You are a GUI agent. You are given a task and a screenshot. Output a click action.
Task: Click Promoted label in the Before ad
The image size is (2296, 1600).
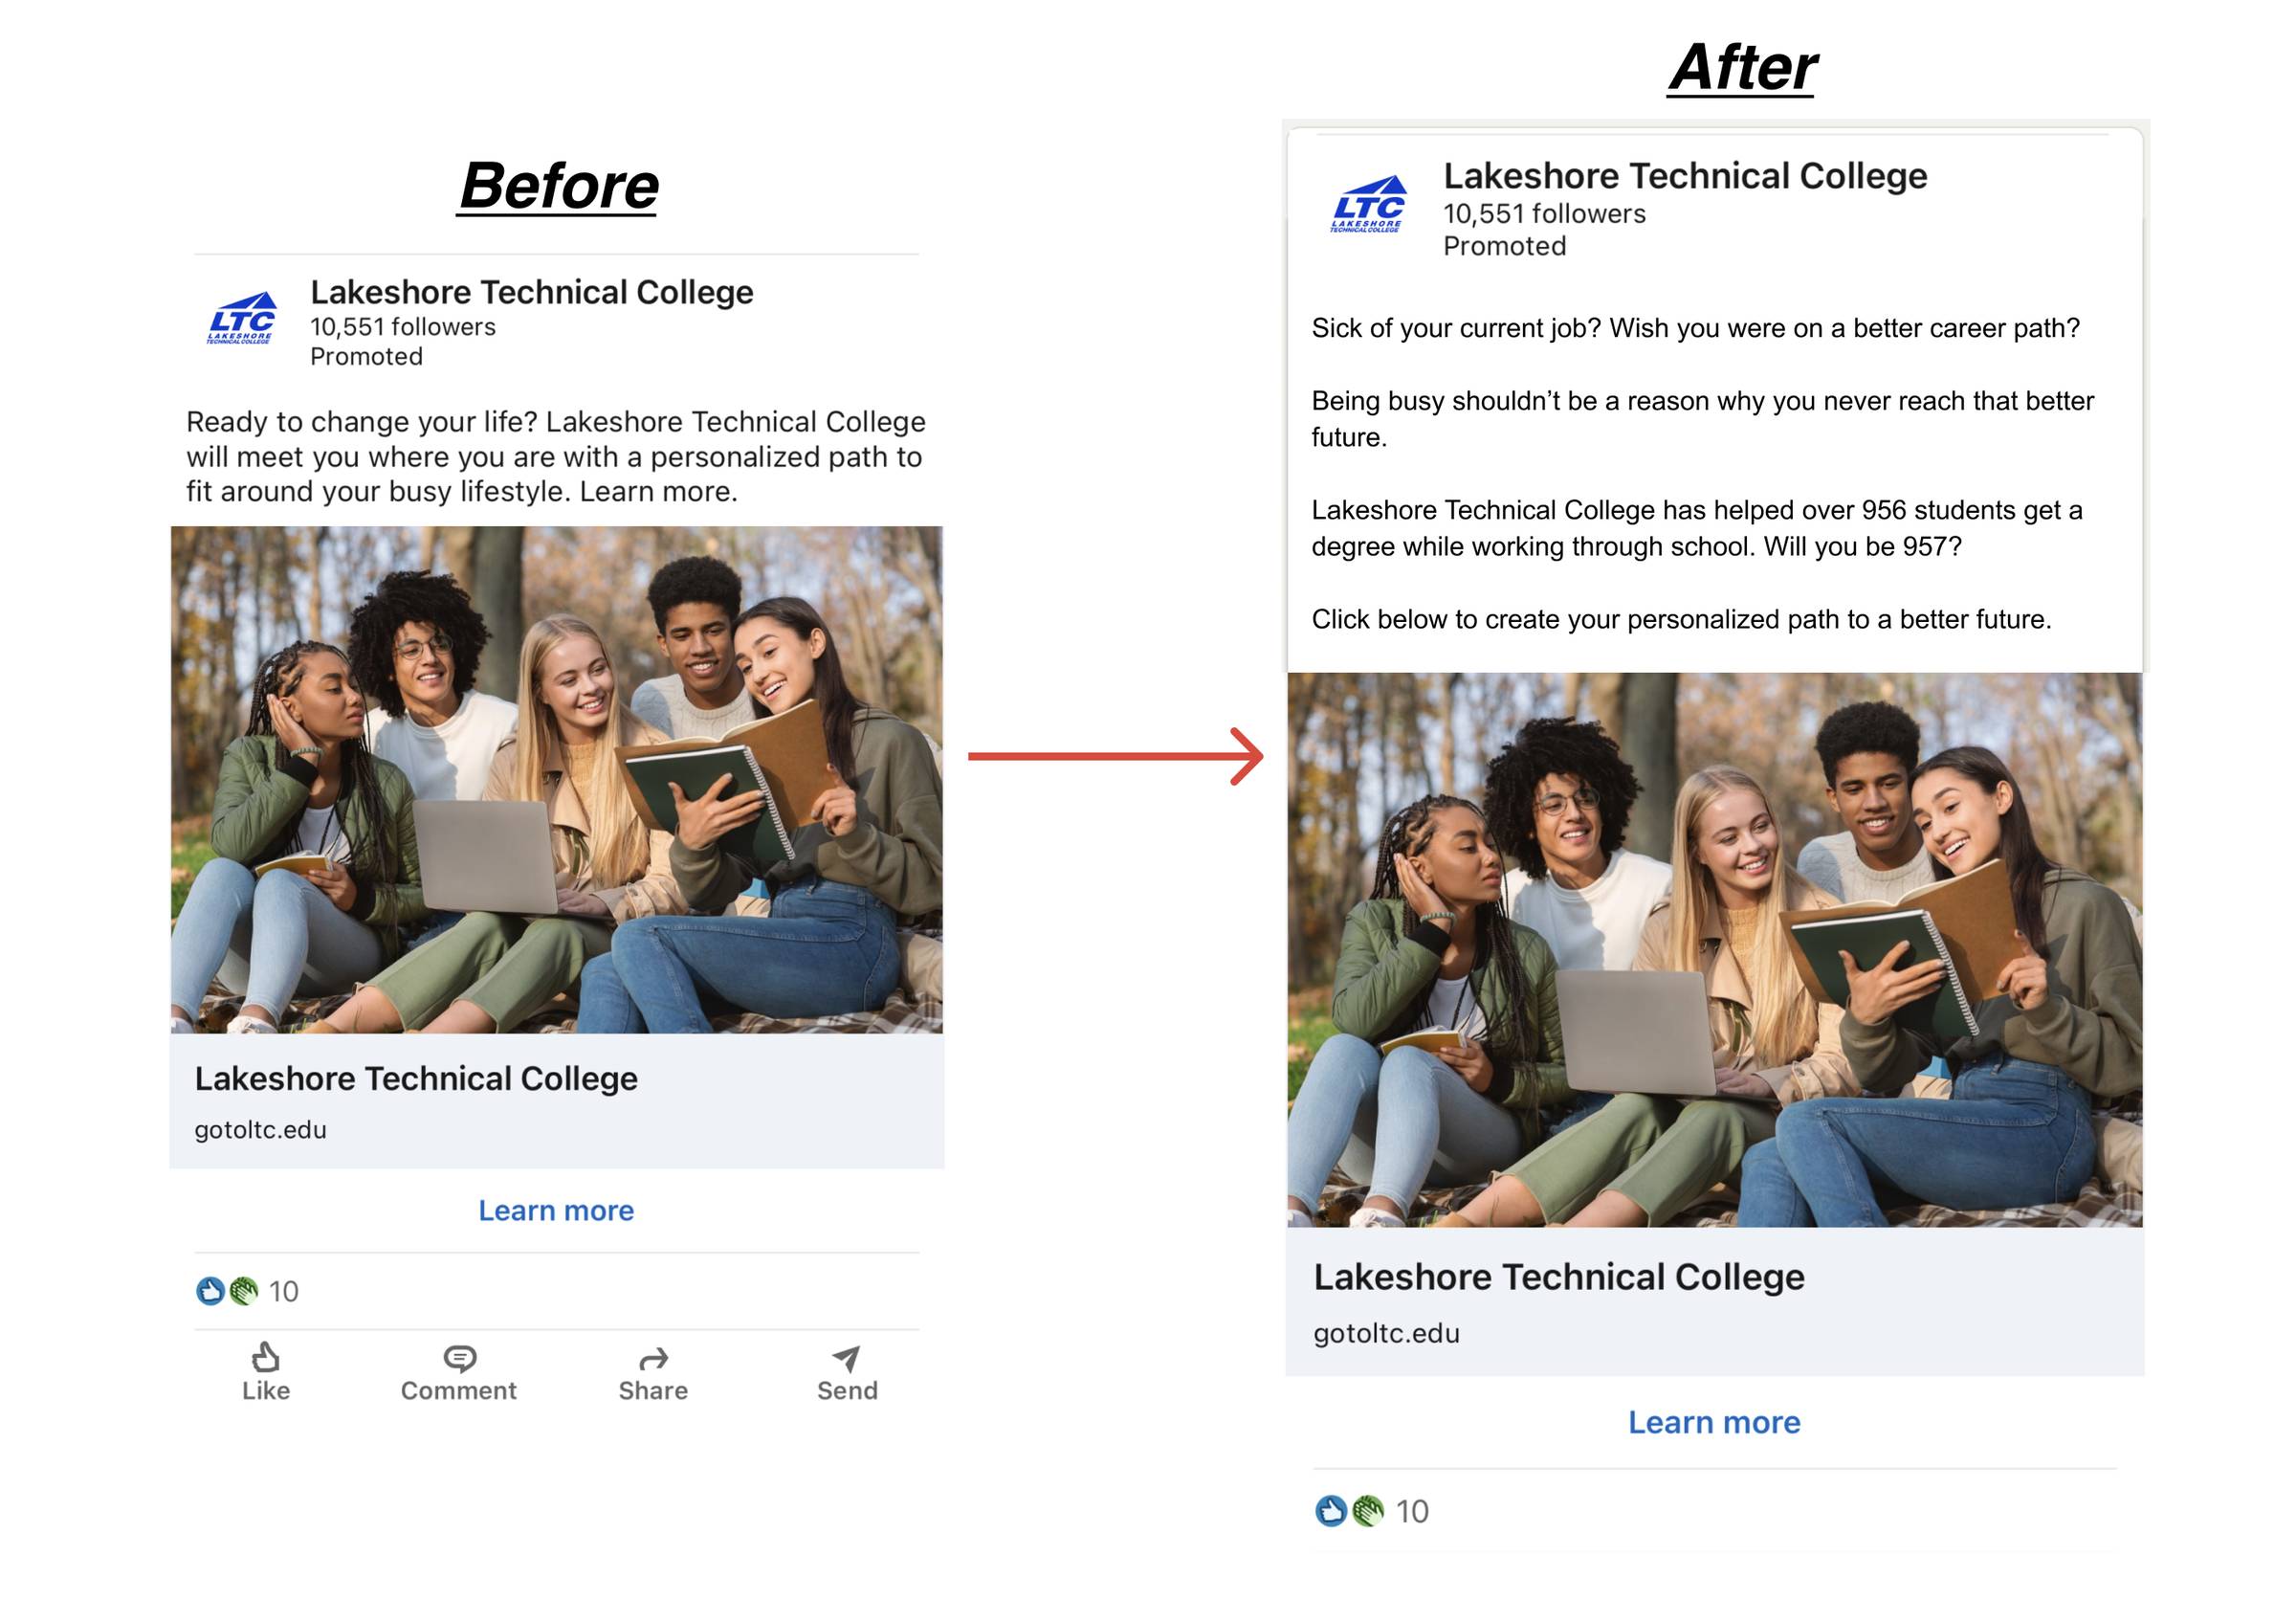pos(366,357)
